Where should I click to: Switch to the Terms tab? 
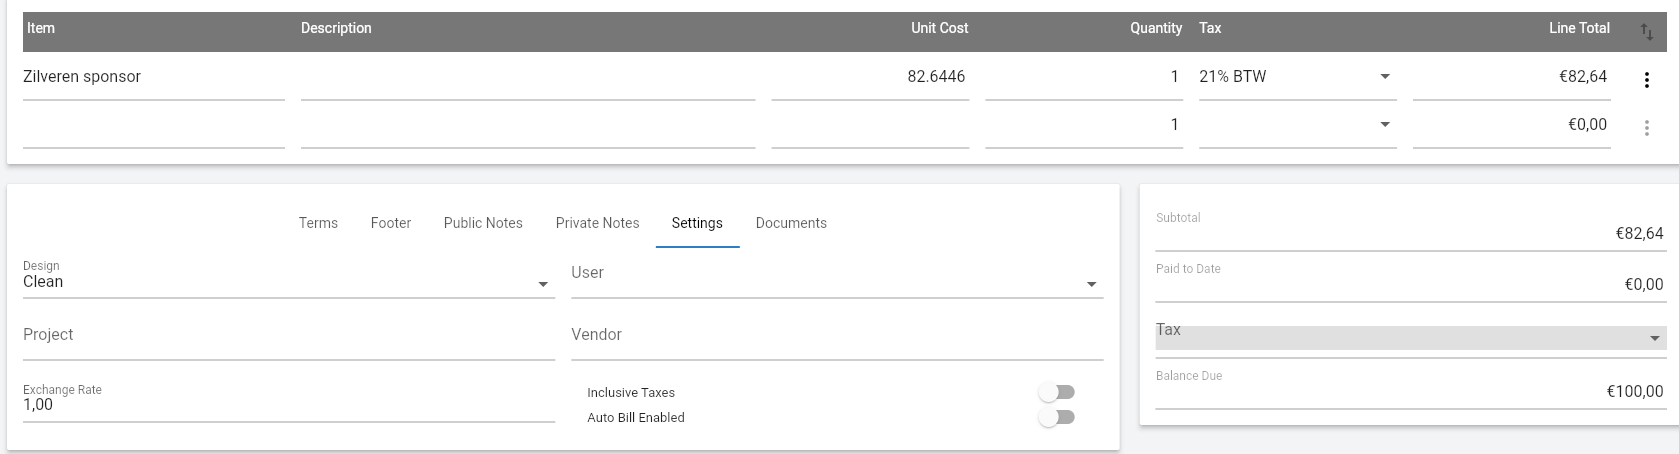(318, 223)
